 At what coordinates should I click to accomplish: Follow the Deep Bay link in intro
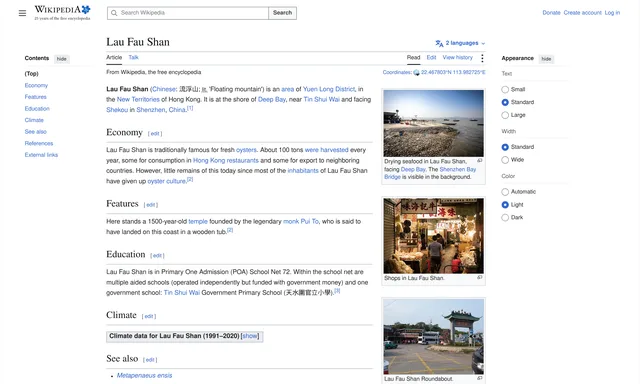click(x=271, y=100)
